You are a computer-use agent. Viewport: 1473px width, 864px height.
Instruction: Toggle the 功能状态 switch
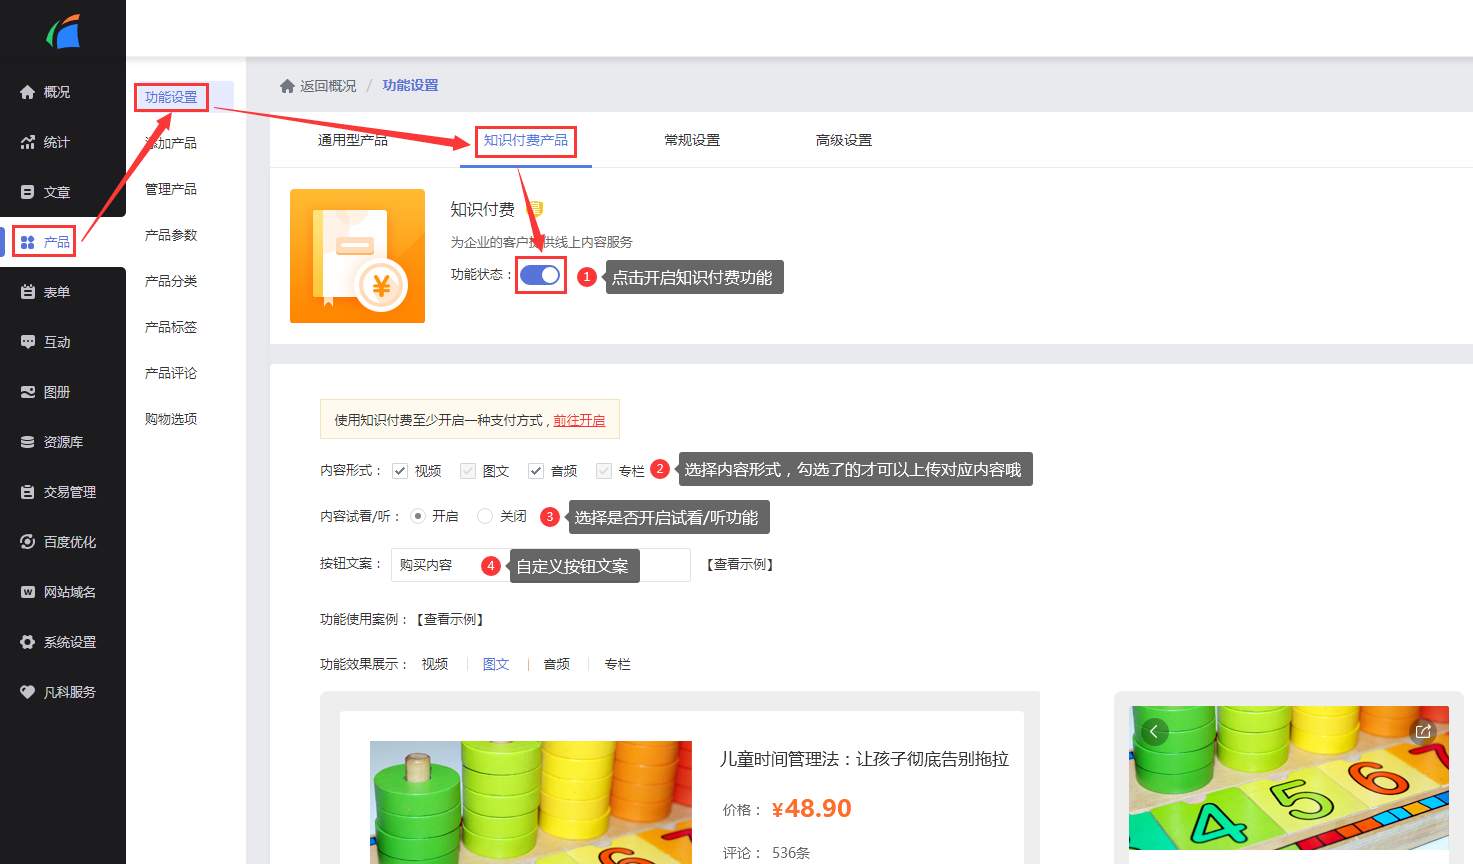(540, 275)
